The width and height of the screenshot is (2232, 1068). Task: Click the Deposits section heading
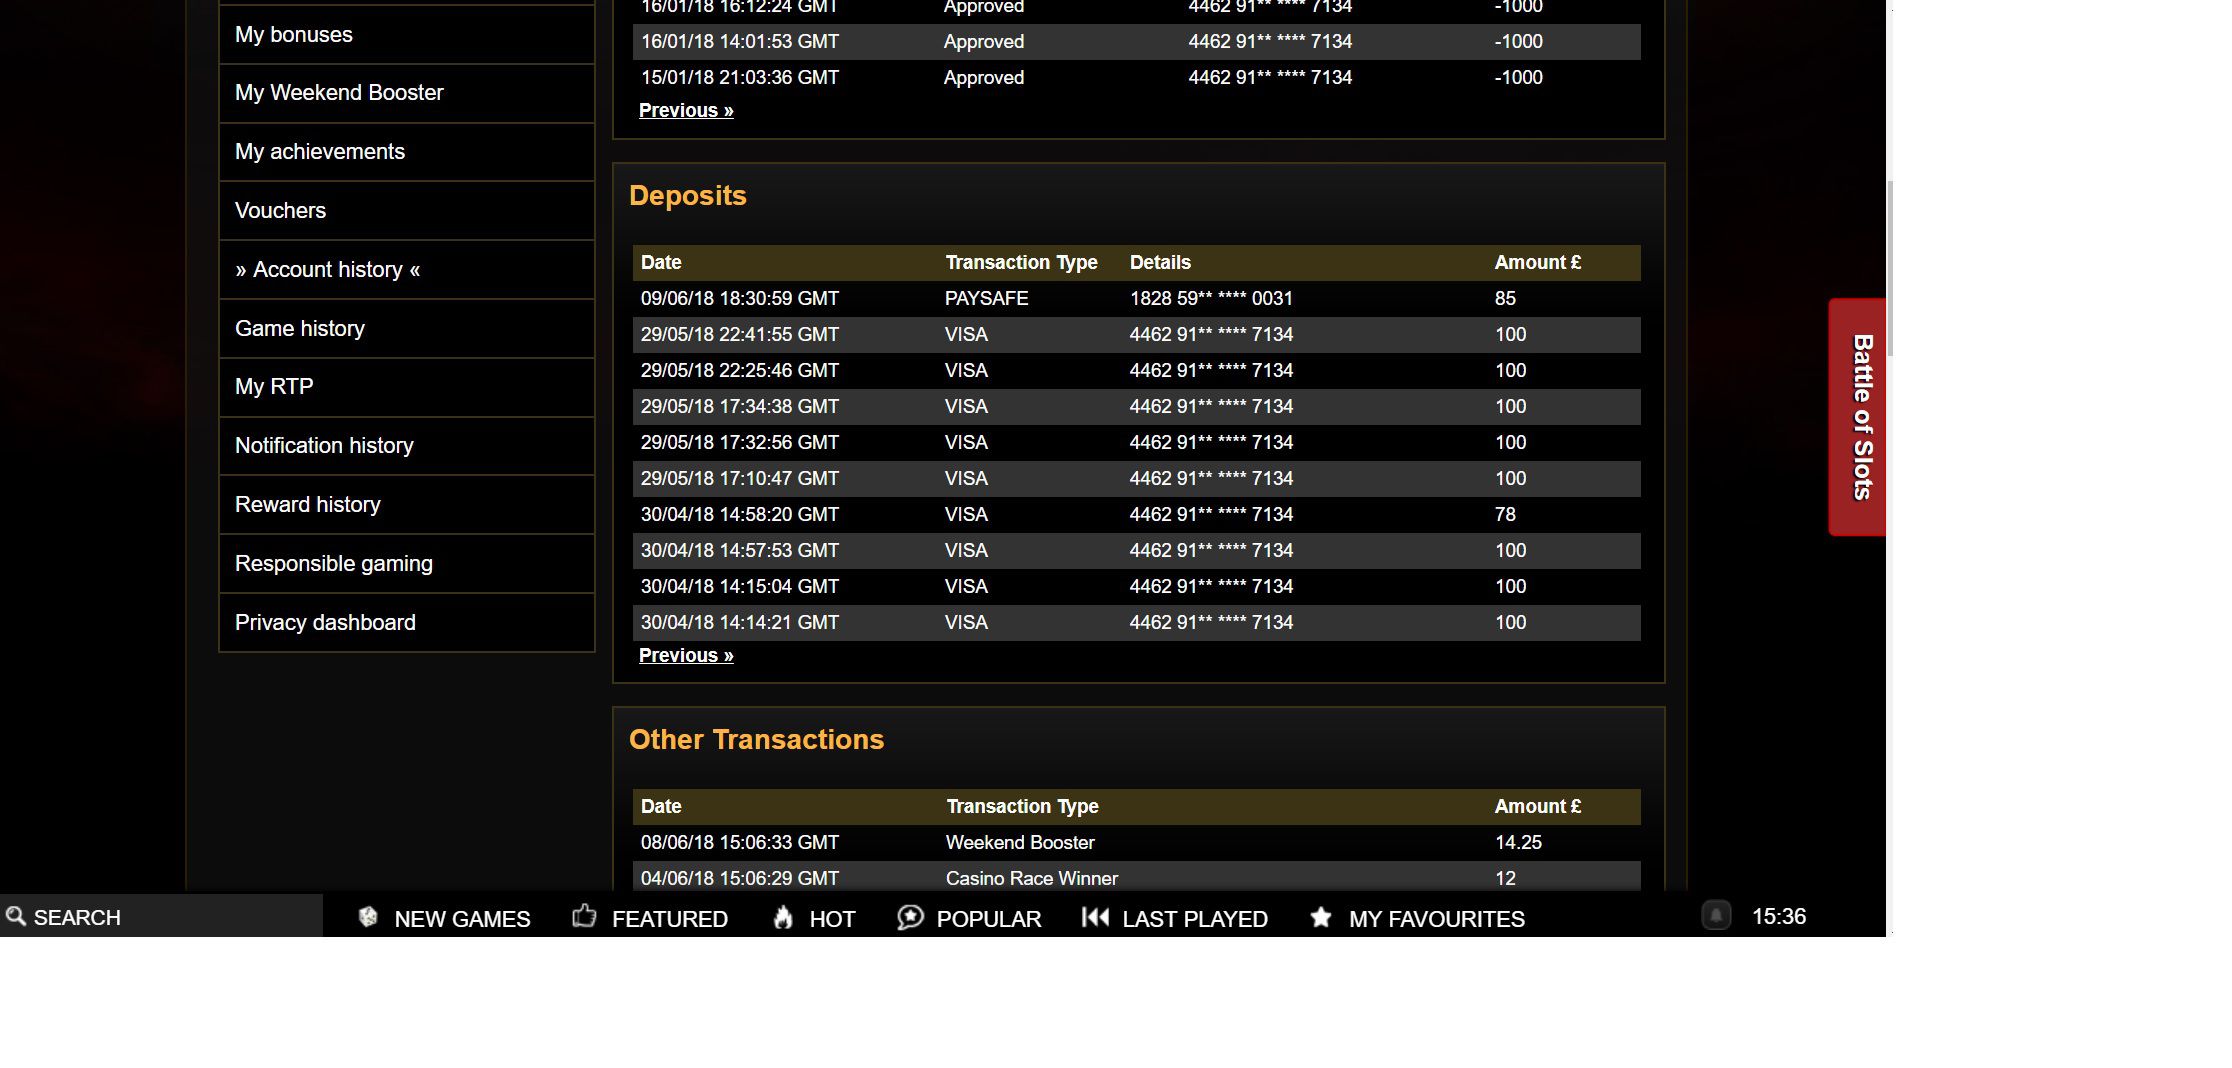point(688,196)
